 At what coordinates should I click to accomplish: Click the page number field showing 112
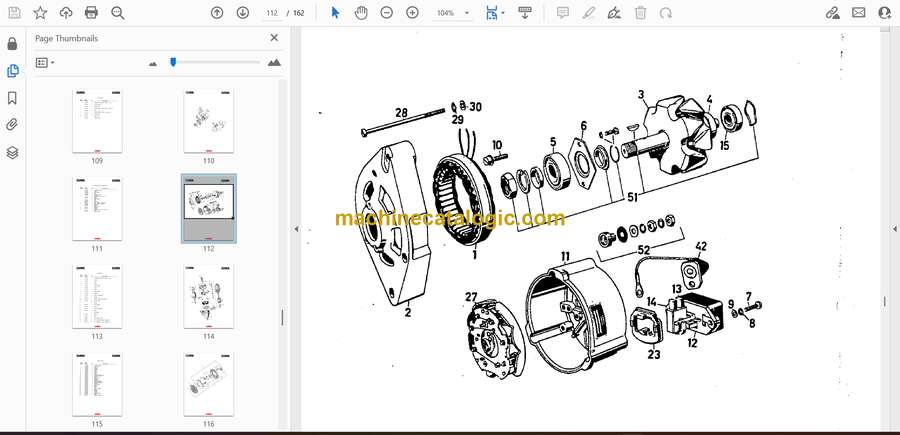(x=271, y=13)
